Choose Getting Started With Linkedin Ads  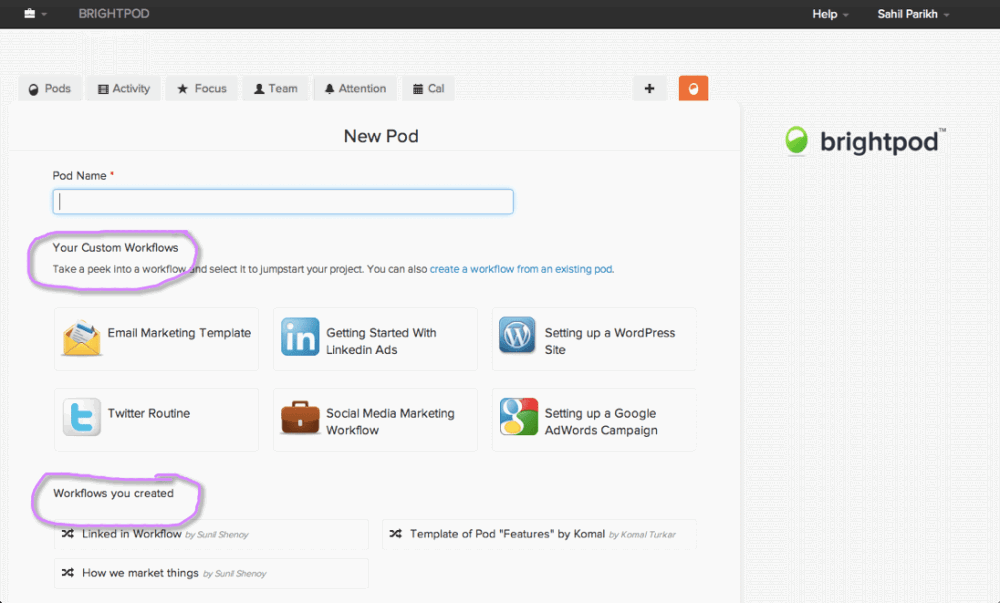pos(375,338)
